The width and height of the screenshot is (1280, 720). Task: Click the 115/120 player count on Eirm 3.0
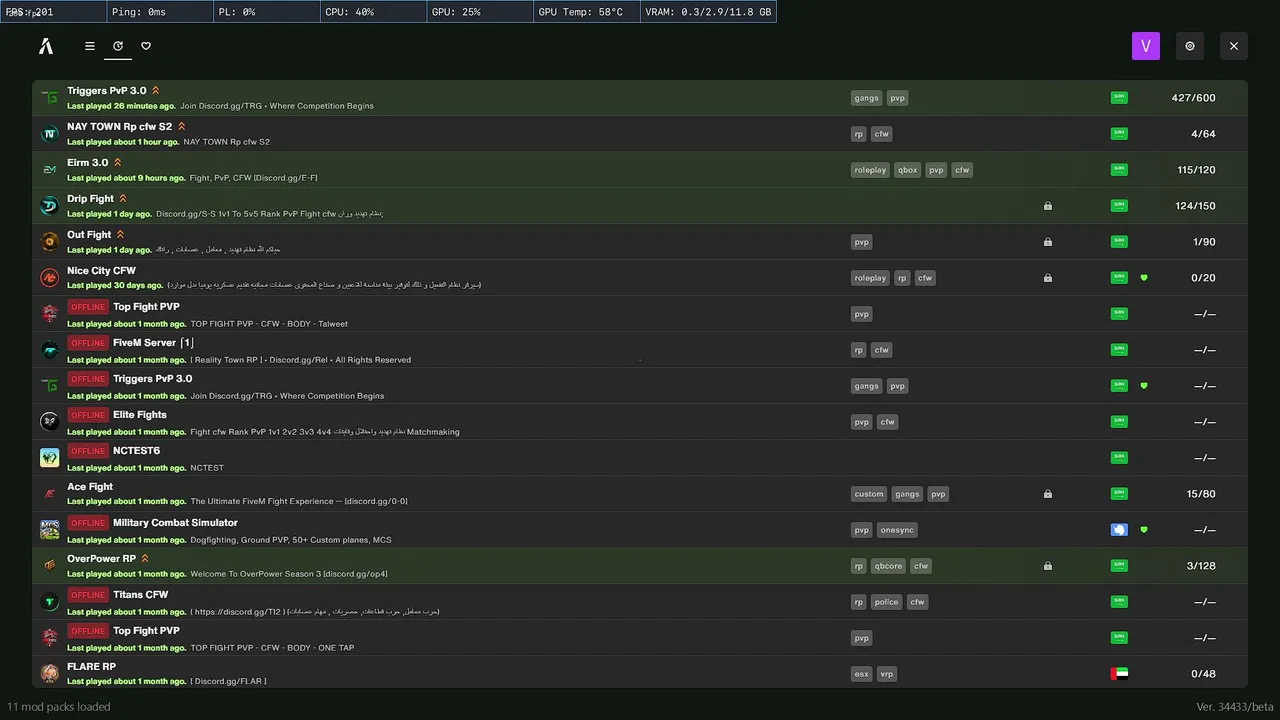[x=1197, y=170]
